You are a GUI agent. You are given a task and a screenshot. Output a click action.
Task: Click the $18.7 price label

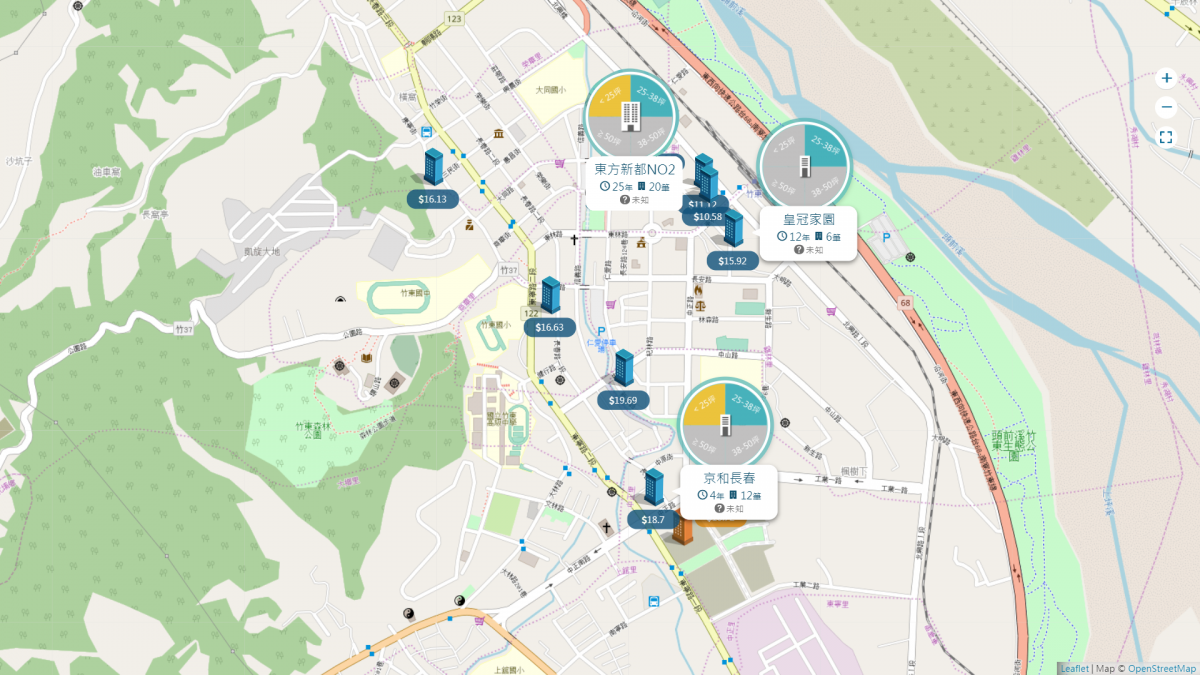(653, 520)
